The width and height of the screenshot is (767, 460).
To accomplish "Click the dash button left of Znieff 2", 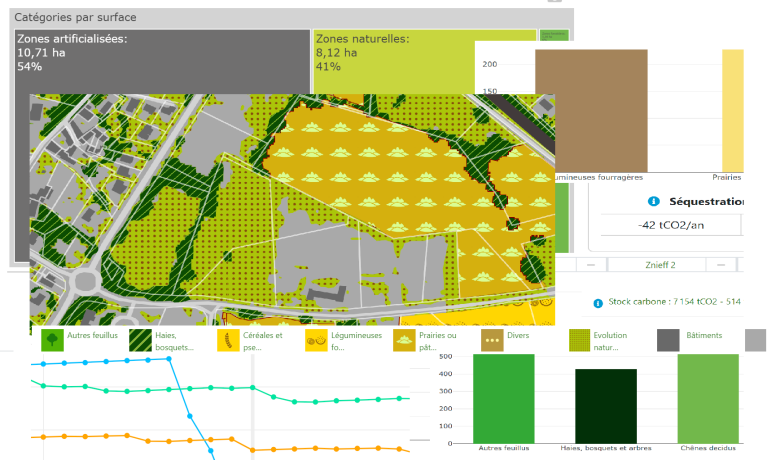I will click(593, 265).
